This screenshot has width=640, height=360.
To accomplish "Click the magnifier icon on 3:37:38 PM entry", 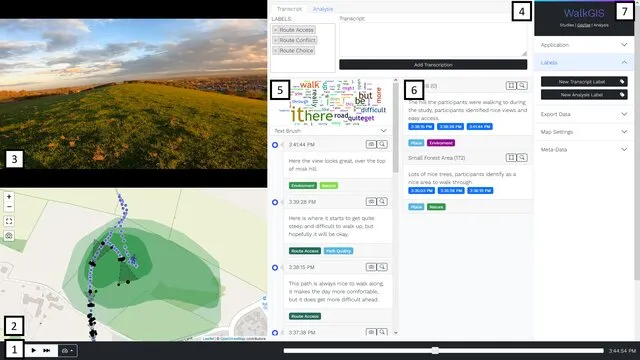I will (382, 332).
